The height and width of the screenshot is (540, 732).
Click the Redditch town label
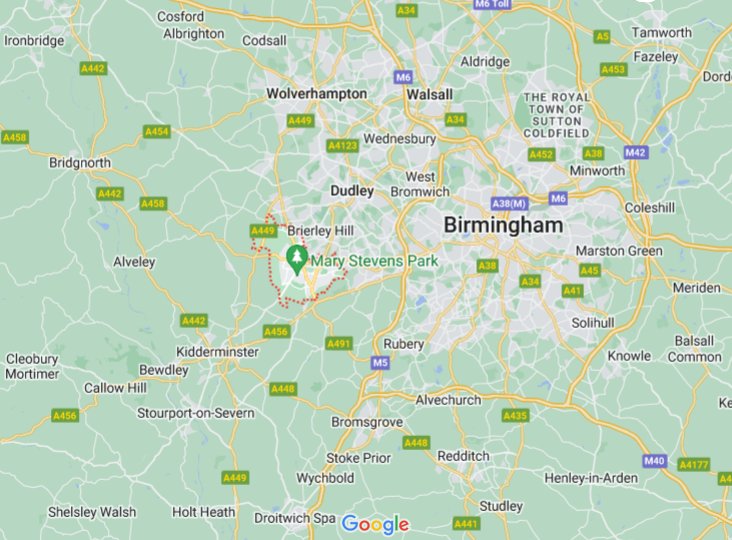463,456
